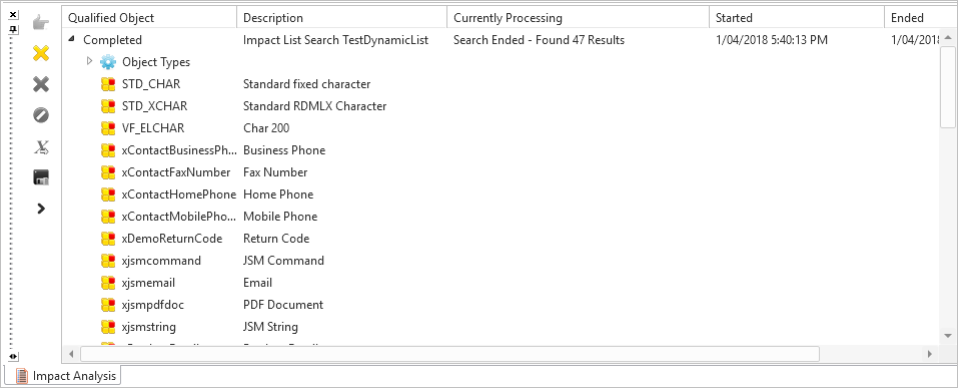Sort by the Started column header
Screen dimensions: 958x388
click(x=796, y=18)
